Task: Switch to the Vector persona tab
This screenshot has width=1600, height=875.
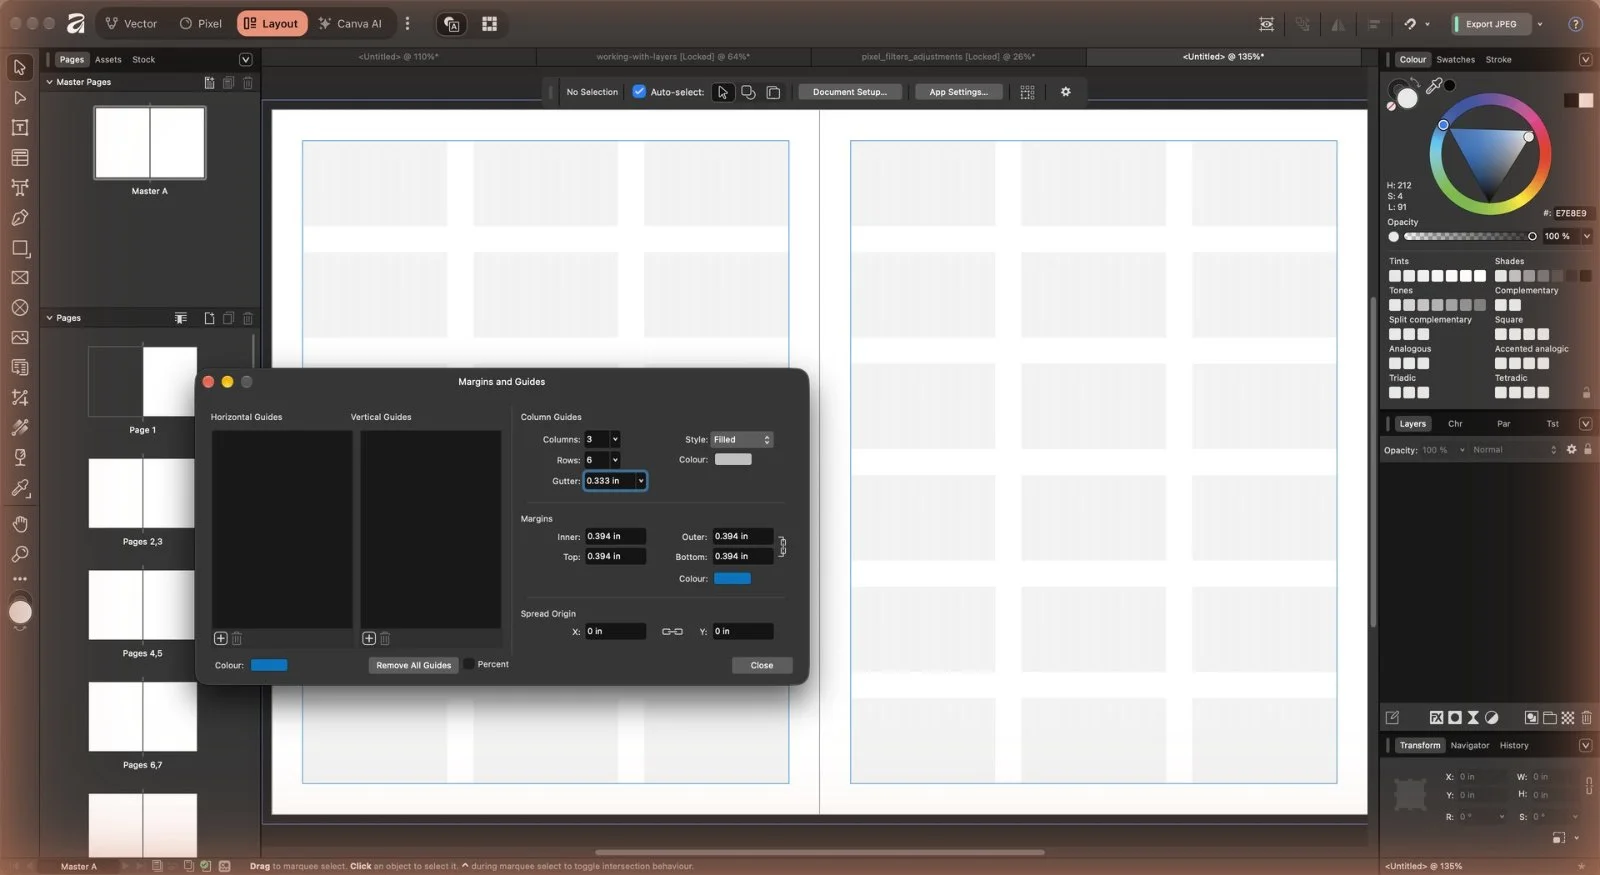Action: 131,23
